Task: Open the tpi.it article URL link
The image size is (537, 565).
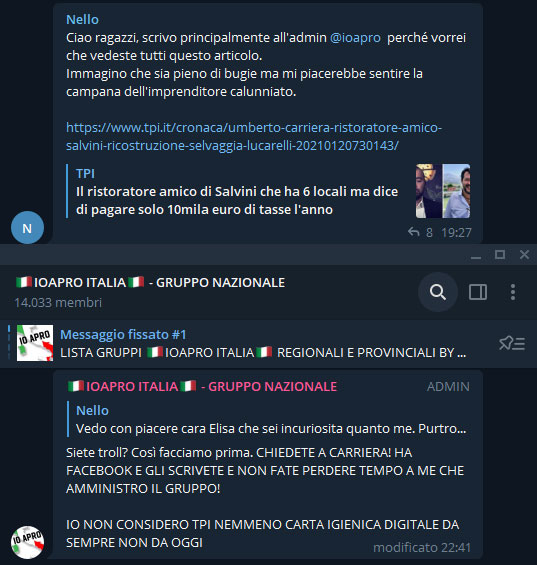Action: tap(254, 137)
